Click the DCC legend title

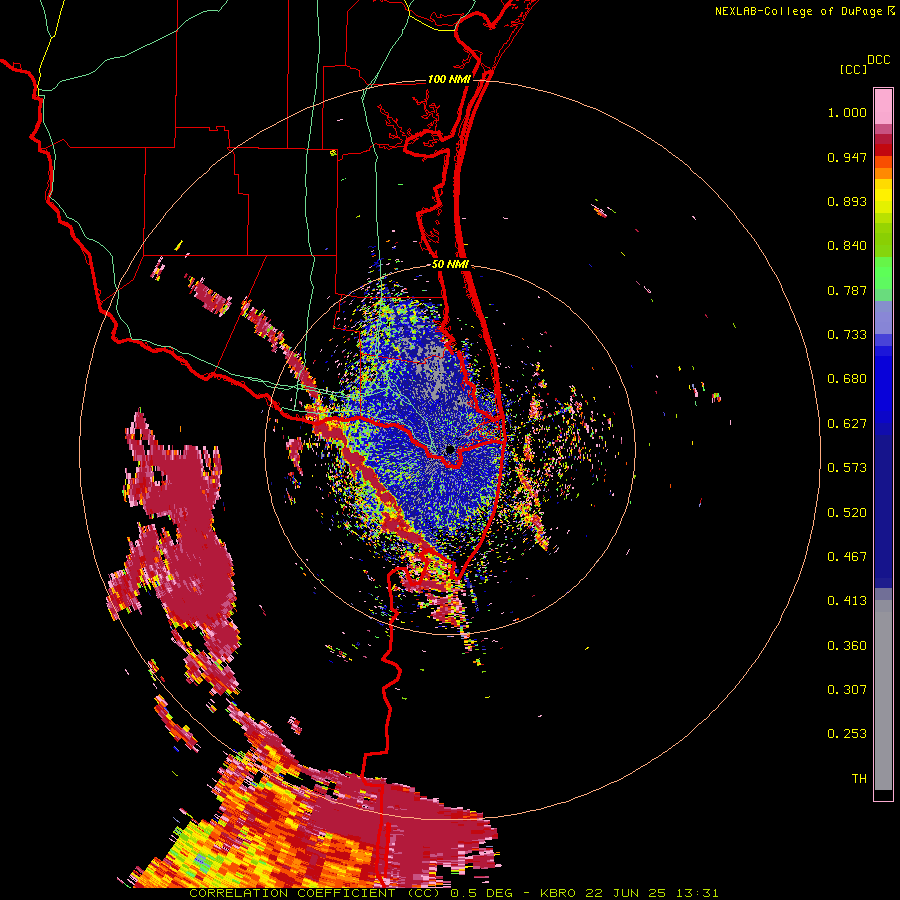(879, 60)
